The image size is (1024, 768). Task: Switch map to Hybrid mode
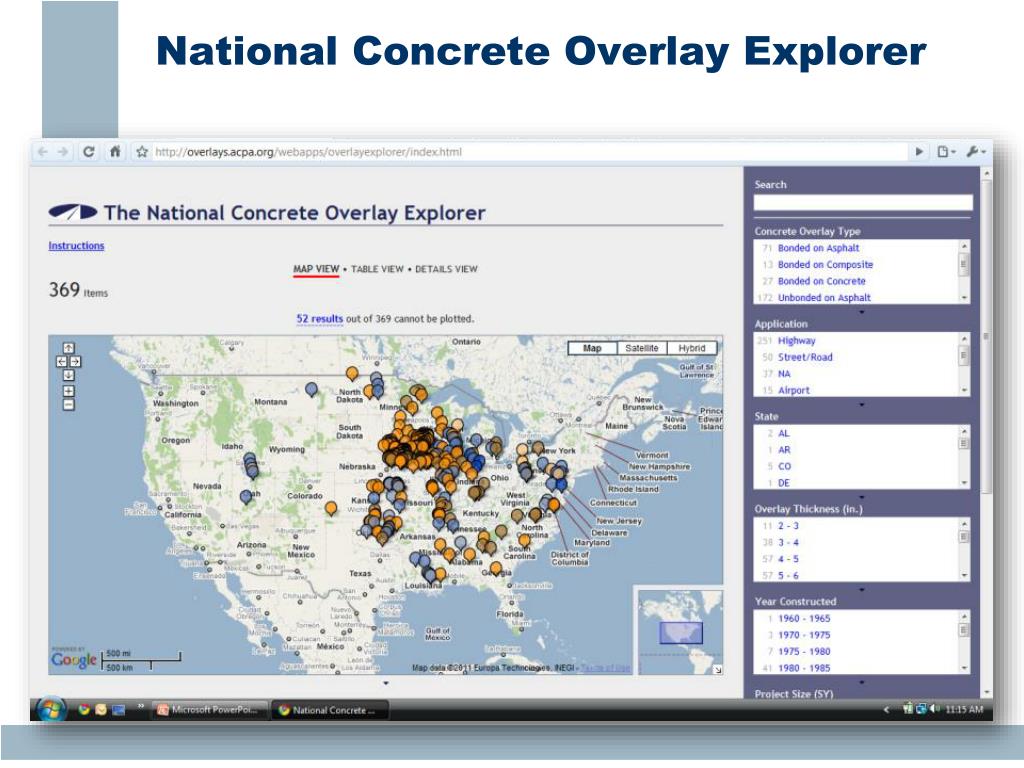[692, 349]
